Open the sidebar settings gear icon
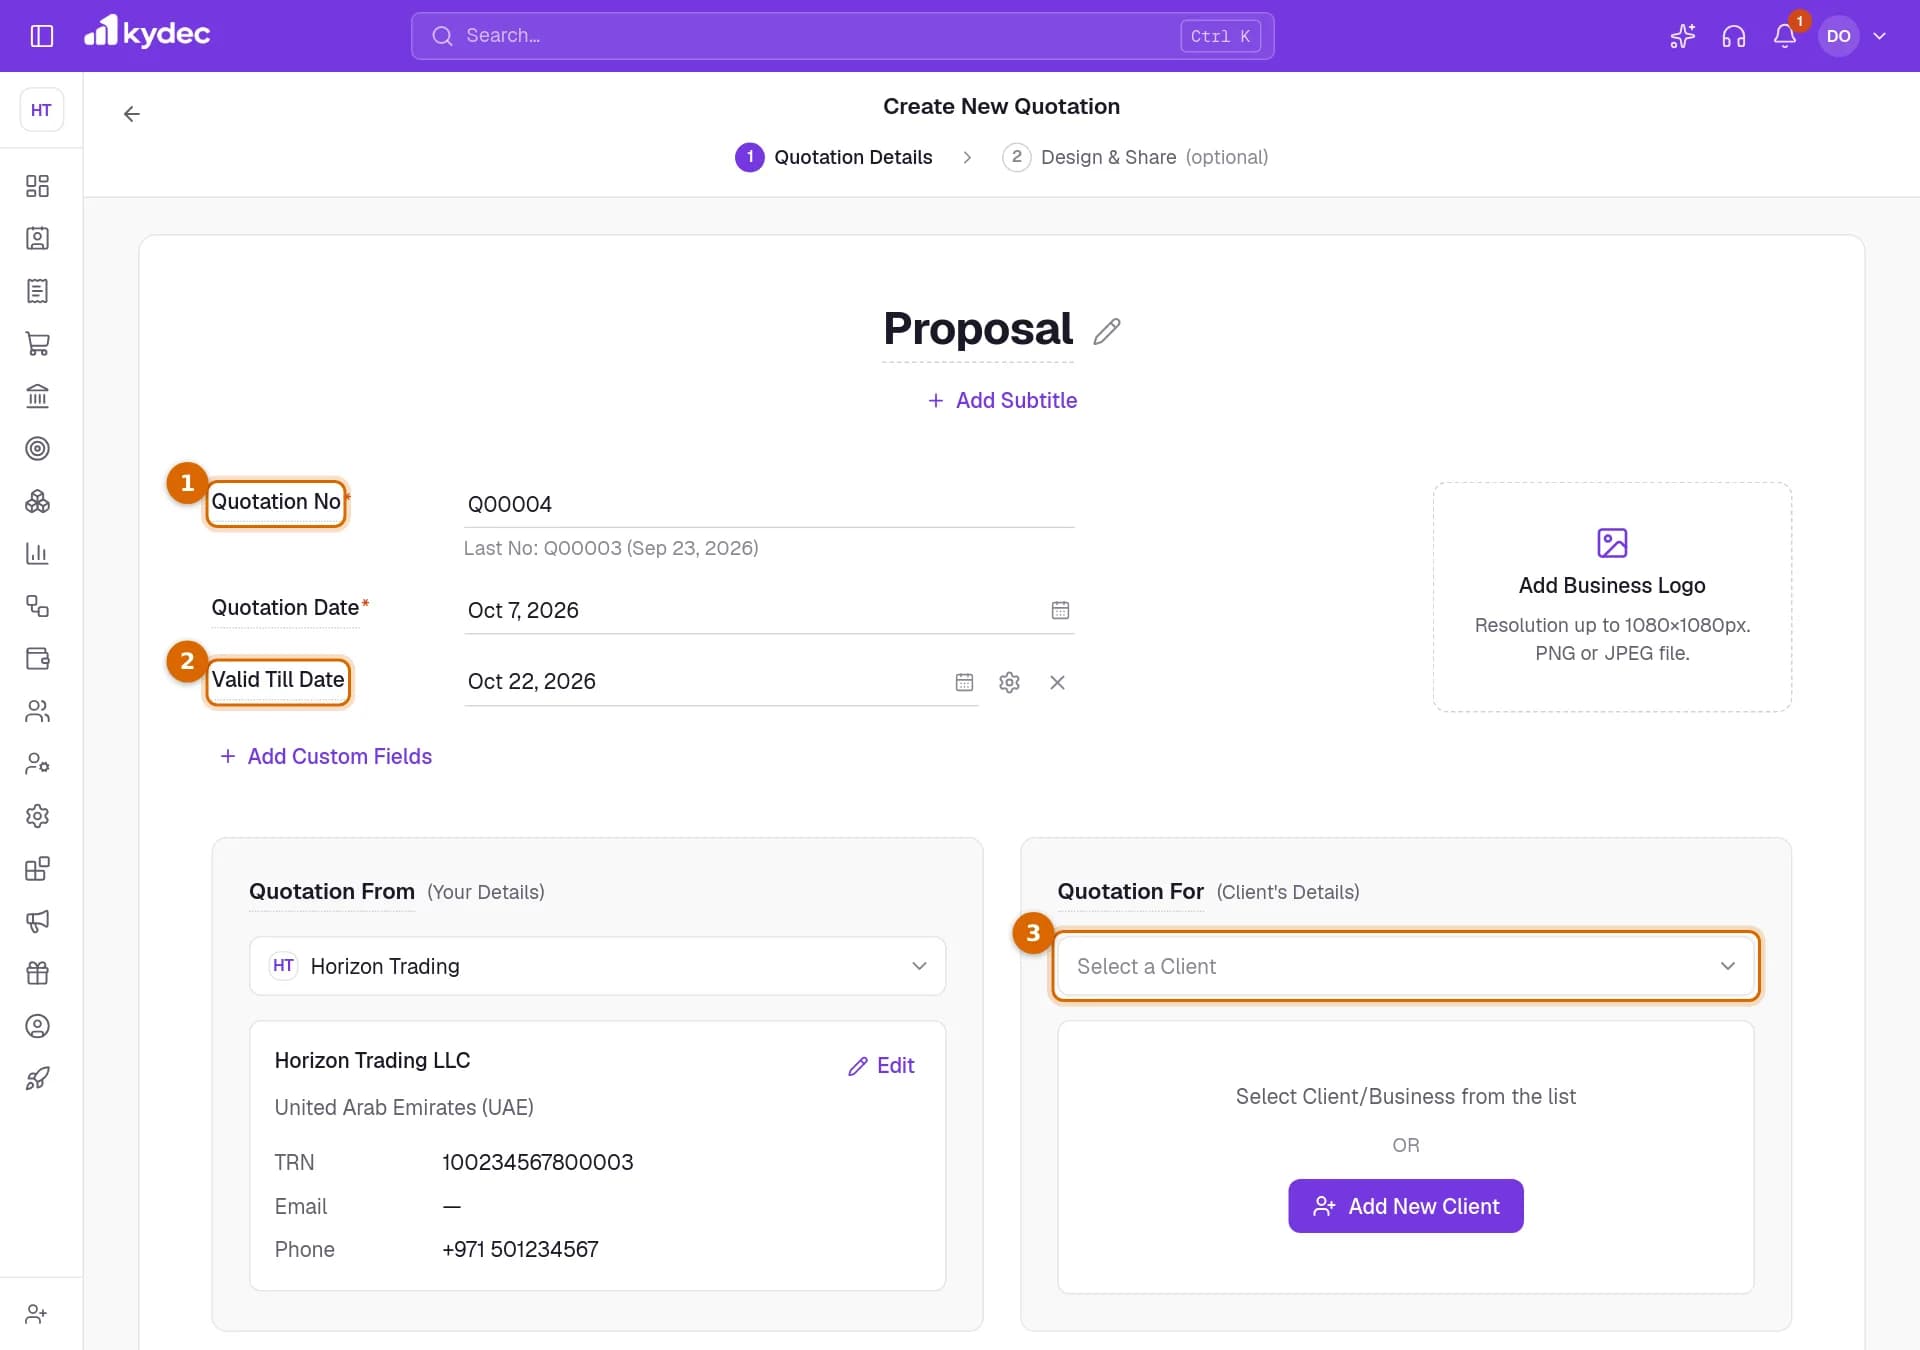The image size is (1920, 1350). [37, 816]
